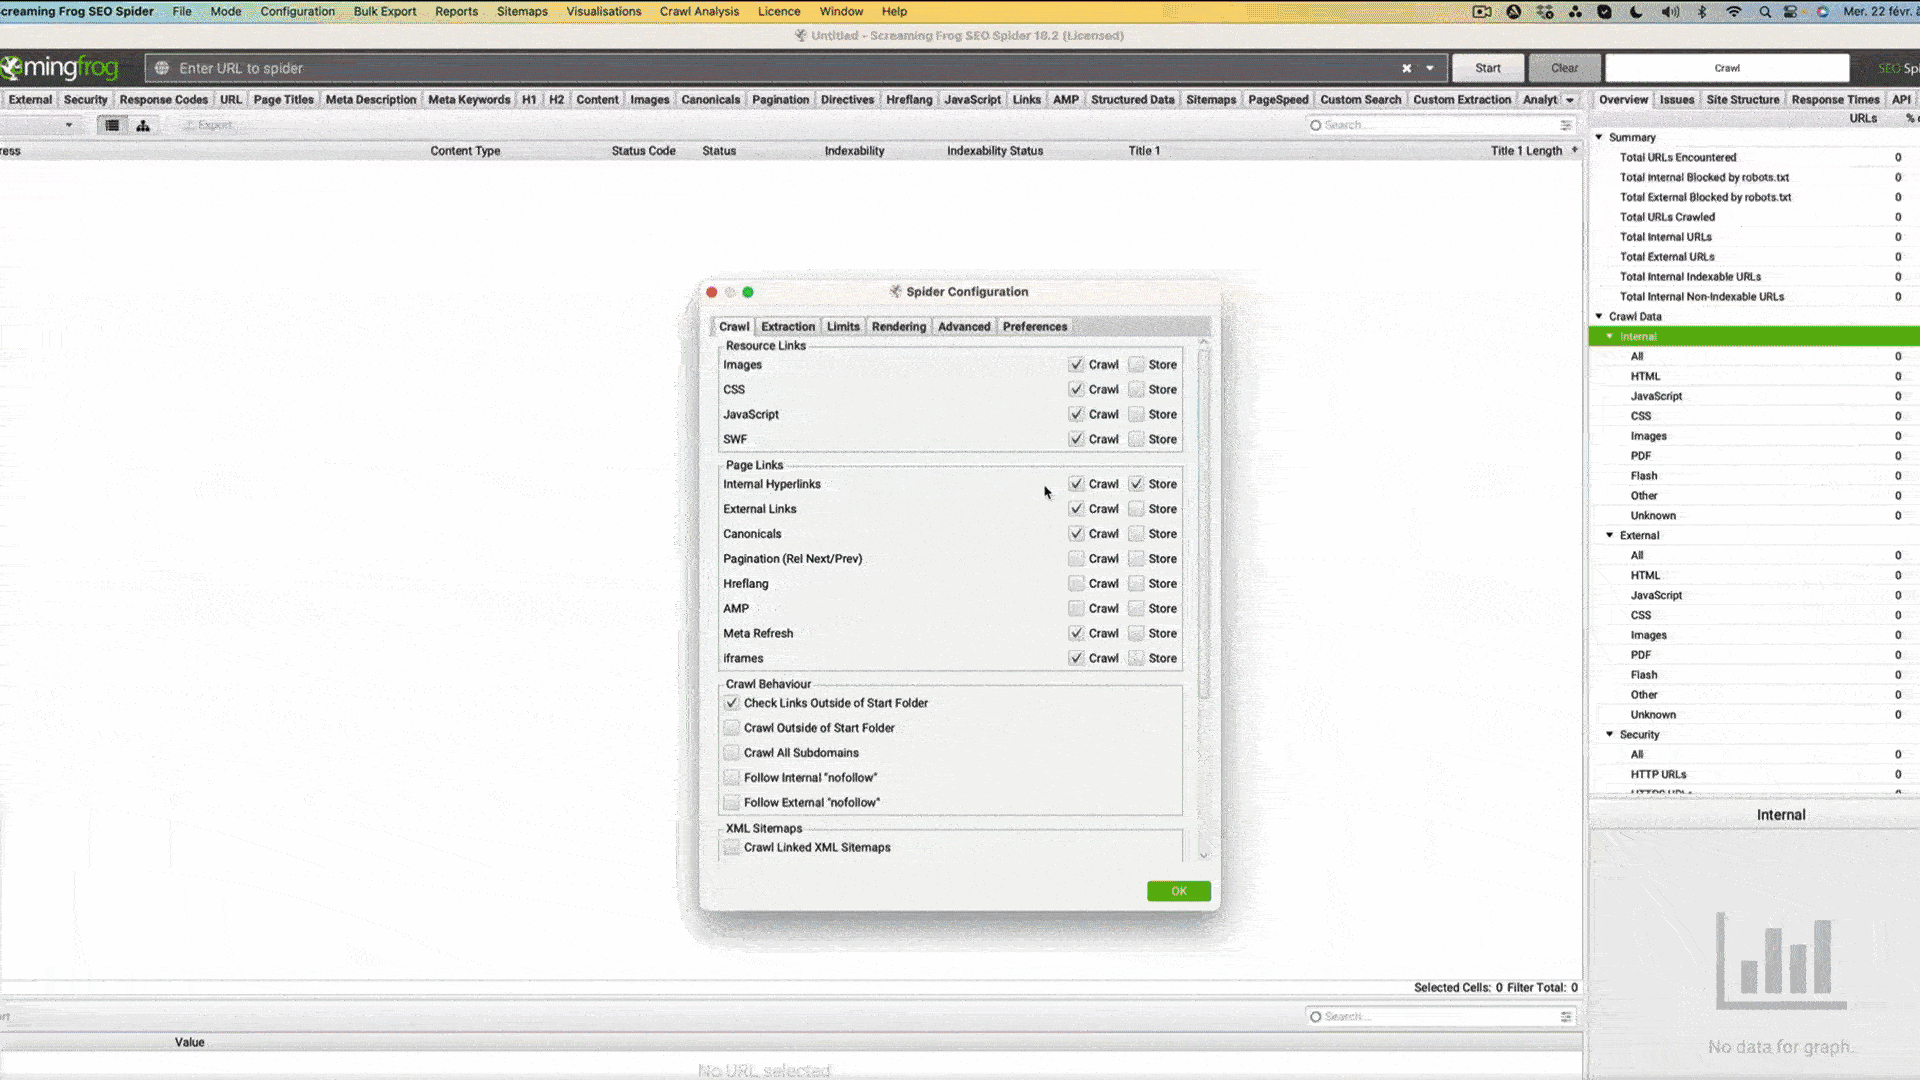The image size is (1920, 1080).
Task: Open macOS Spotlight search icon
Action: click(1765, 12)
